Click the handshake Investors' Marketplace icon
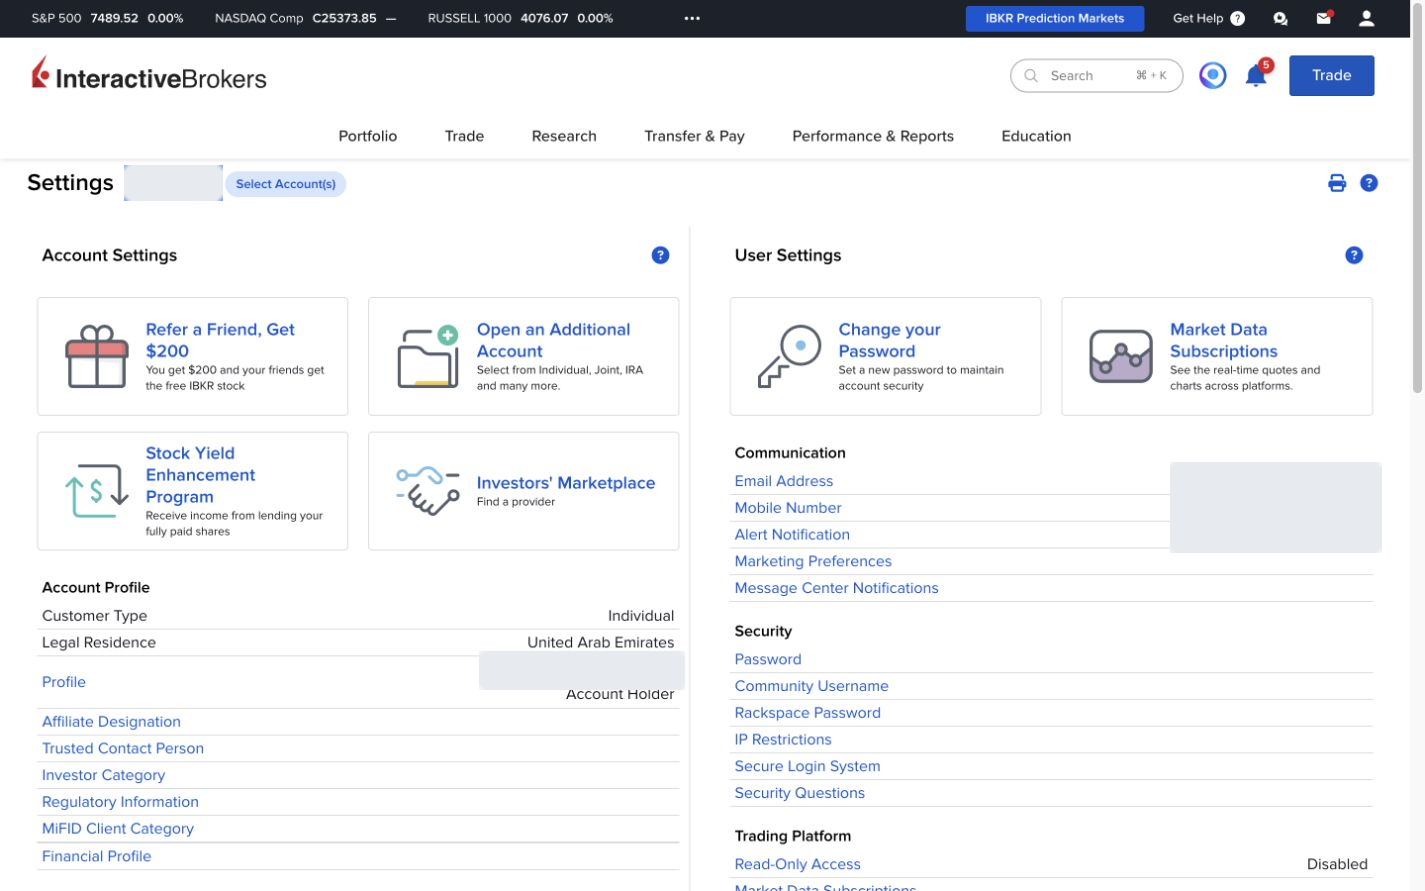 click(428, 491)
